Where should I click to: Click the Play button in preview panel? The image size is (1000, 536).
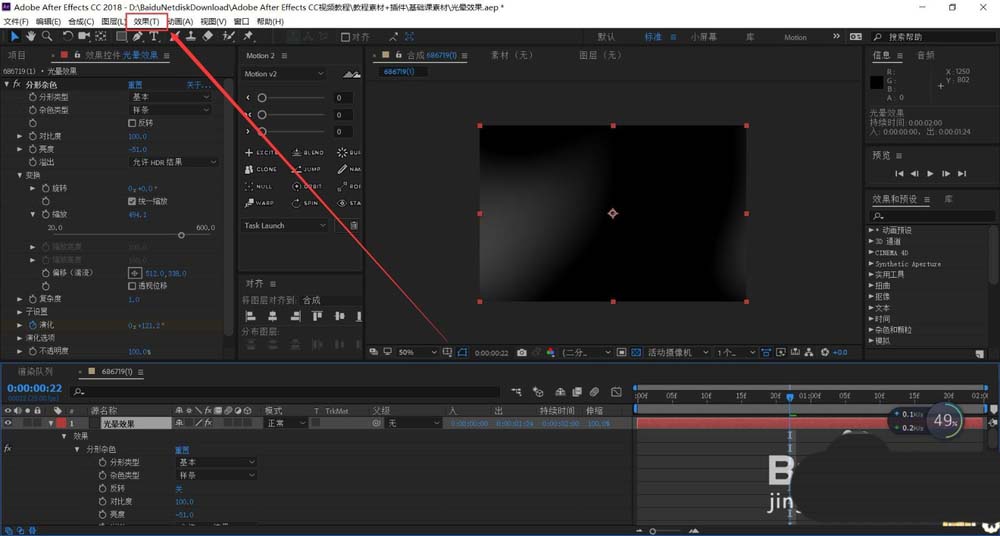tap(930, 174)
